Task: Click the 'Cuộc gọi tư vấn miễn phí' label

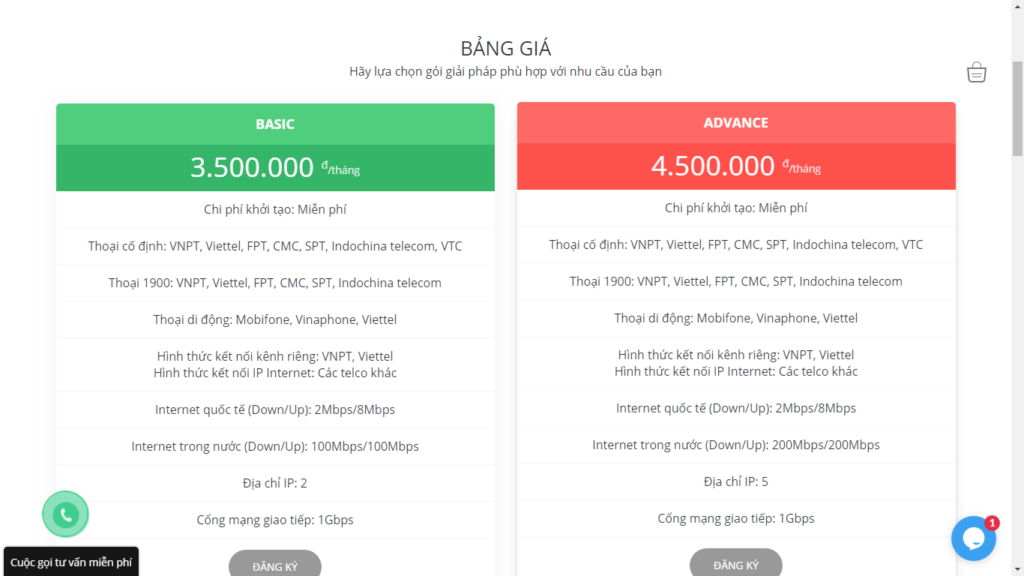Action: (x=71, y=562)
